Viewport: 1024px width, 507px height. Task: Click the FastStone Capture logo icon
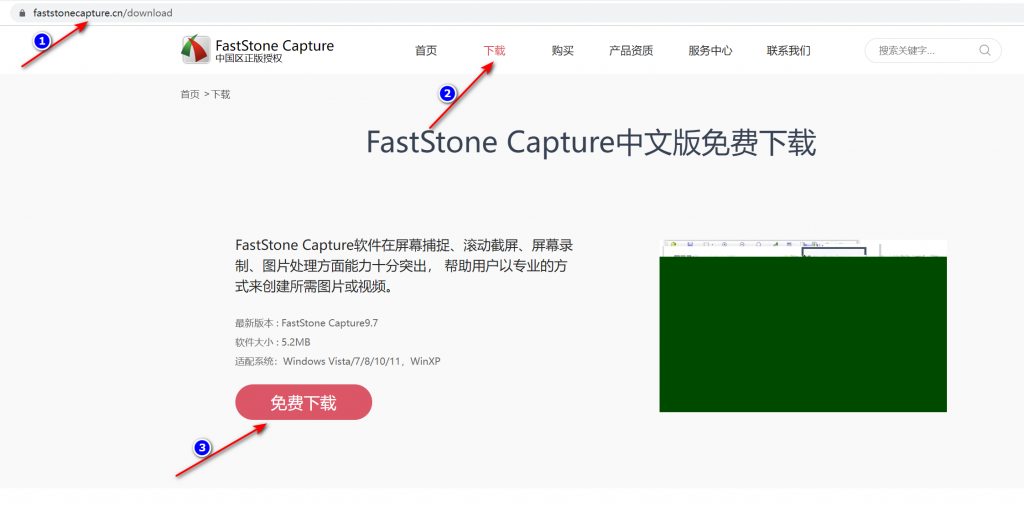(x=196, y=50)
